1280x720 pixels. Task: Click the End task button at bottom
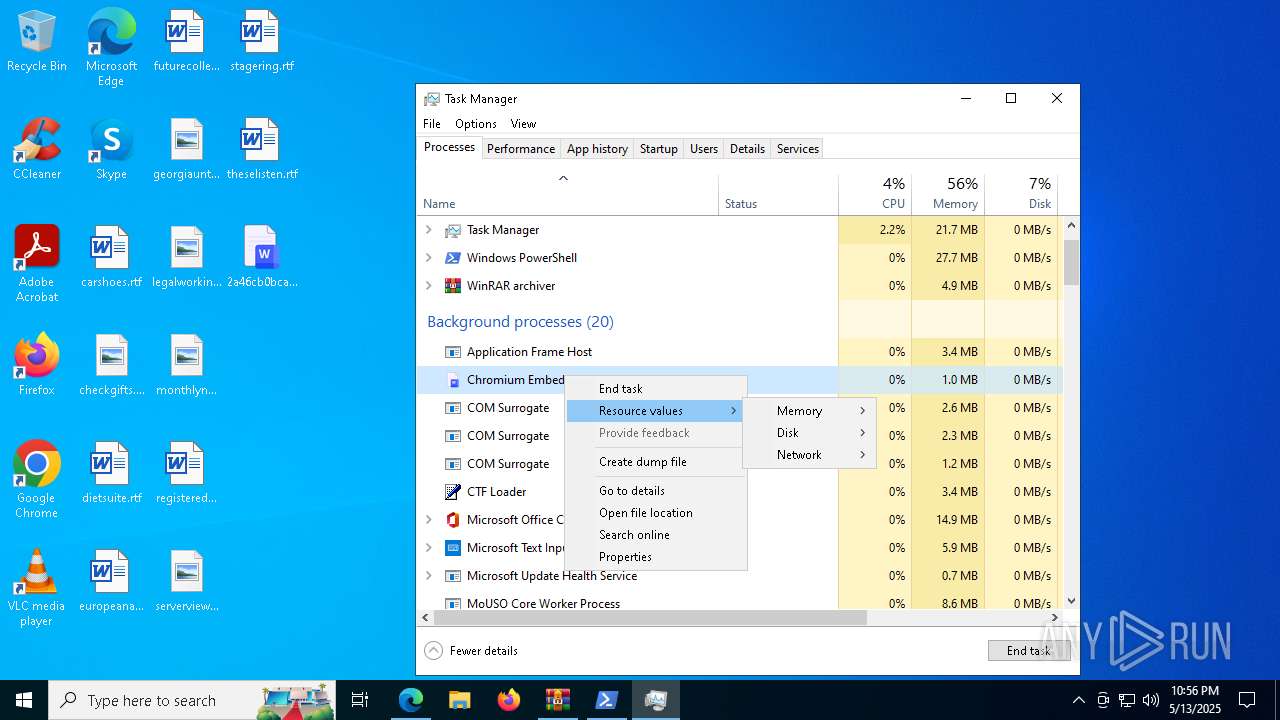click(1029, 651)
